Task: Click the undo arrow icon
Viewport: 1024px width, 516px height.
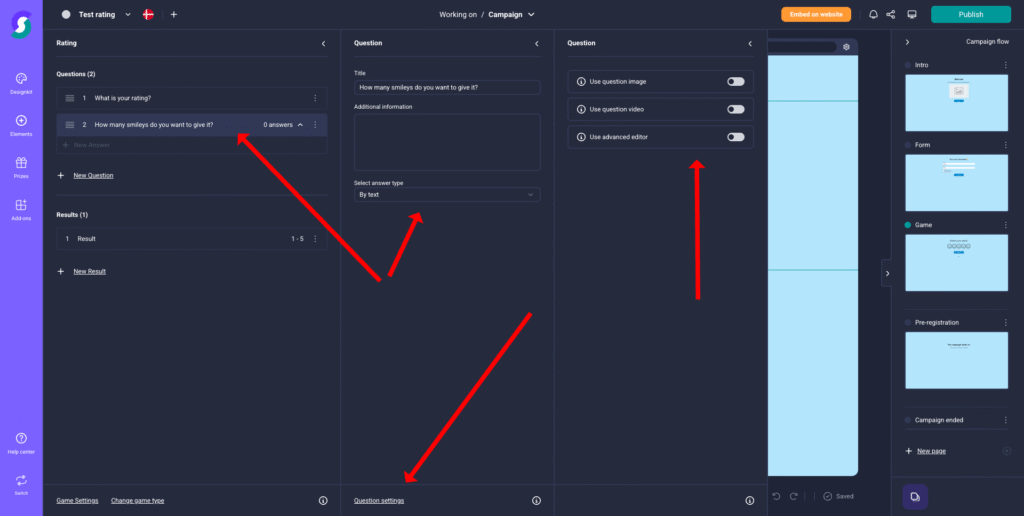Action: pyautogui.click(x=776, y=496)
